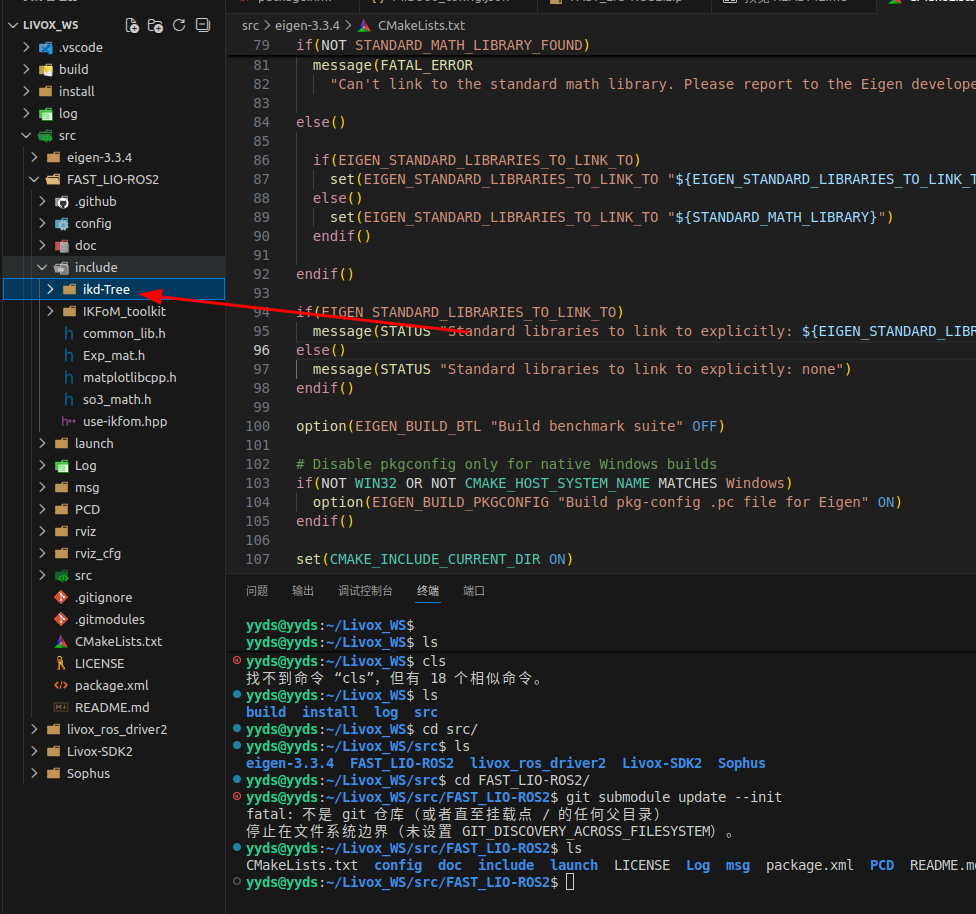
Task: Switch to the 问题 panel tab
Action: tap(257, 591)
